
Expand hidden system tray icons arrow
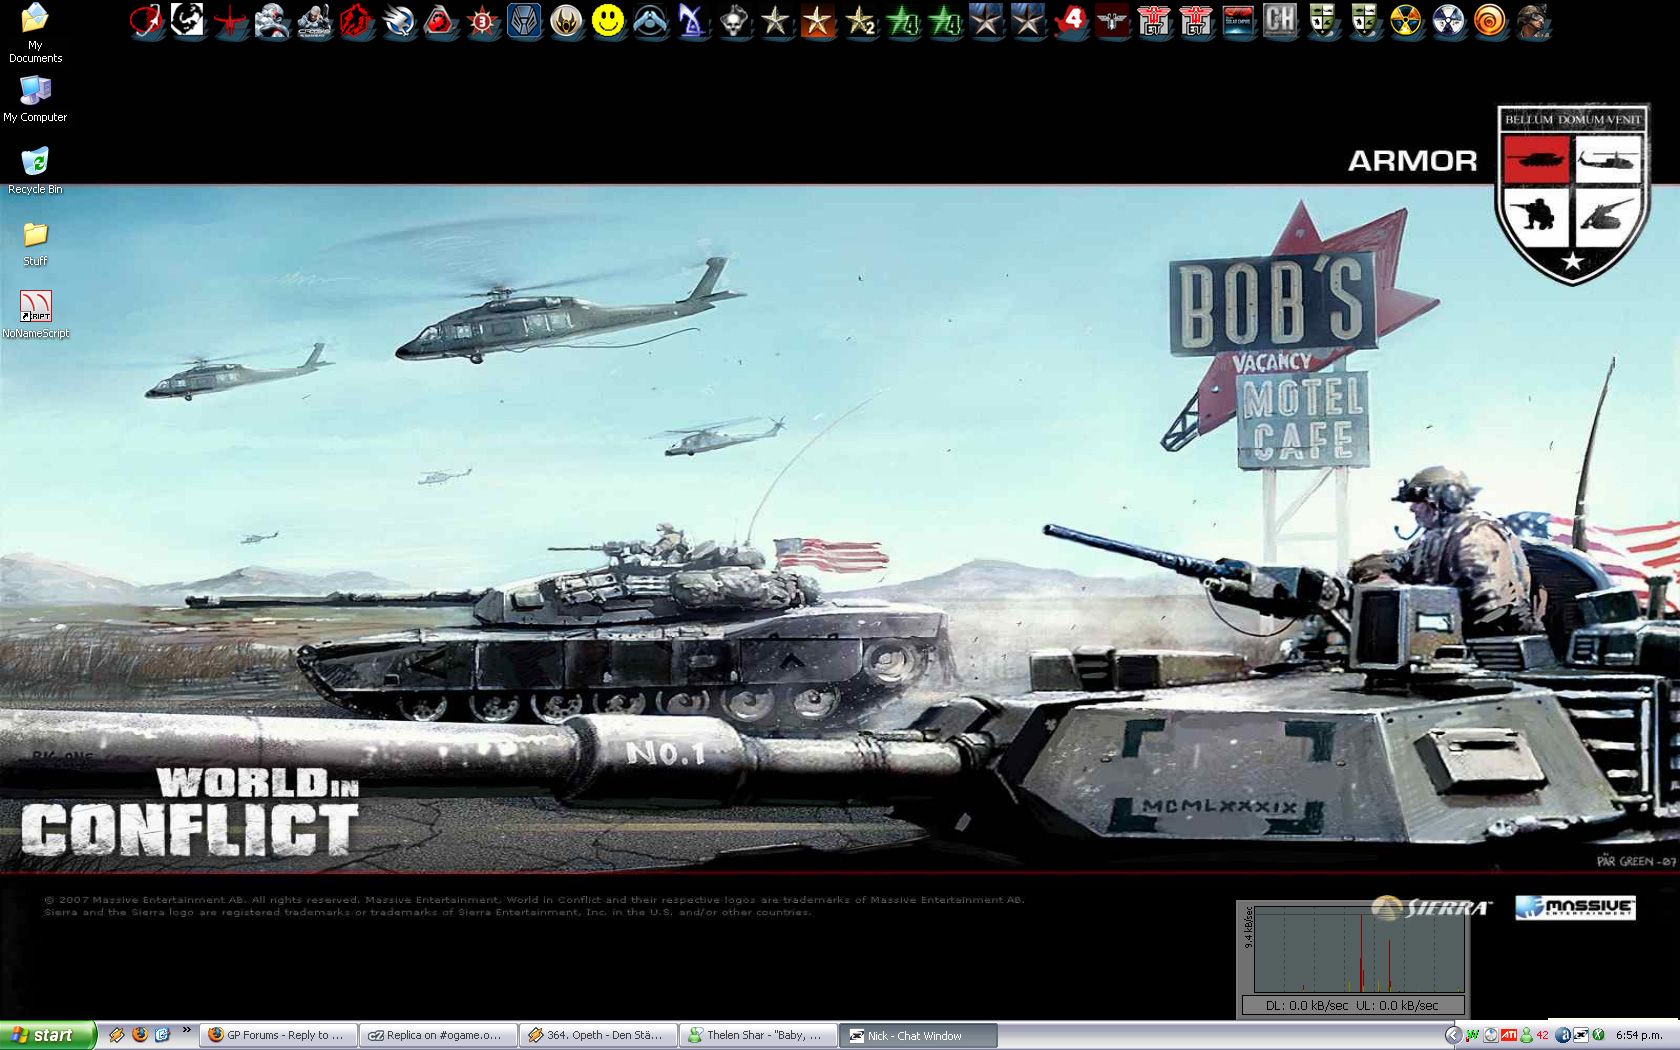tap(1453, 1035)
